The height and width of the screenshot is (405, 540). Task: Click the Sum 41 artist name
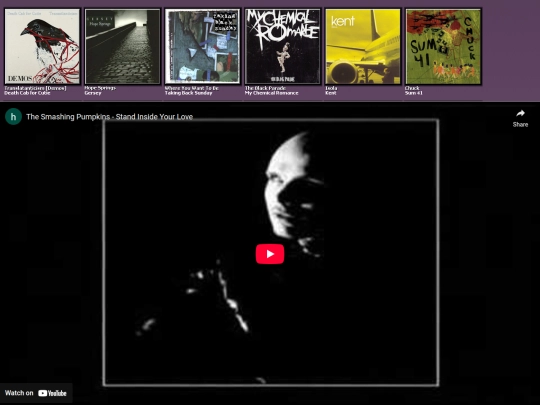[x=414, y=93]
